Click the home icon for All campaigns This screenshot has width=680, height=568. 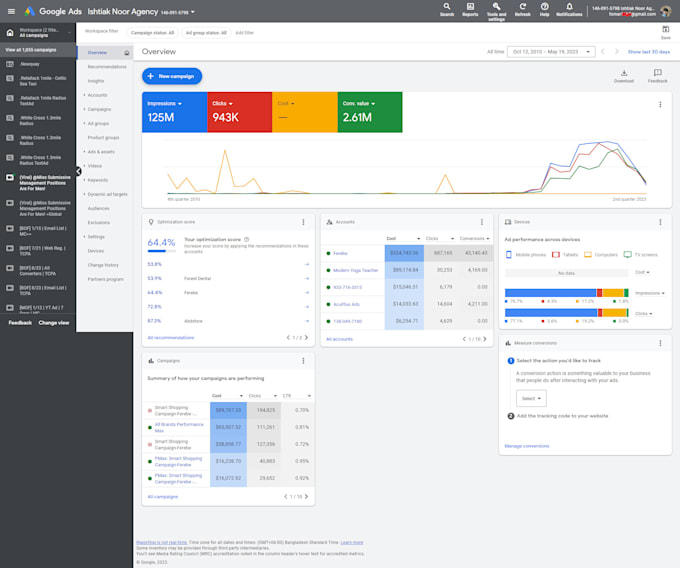tap(10, 33)
